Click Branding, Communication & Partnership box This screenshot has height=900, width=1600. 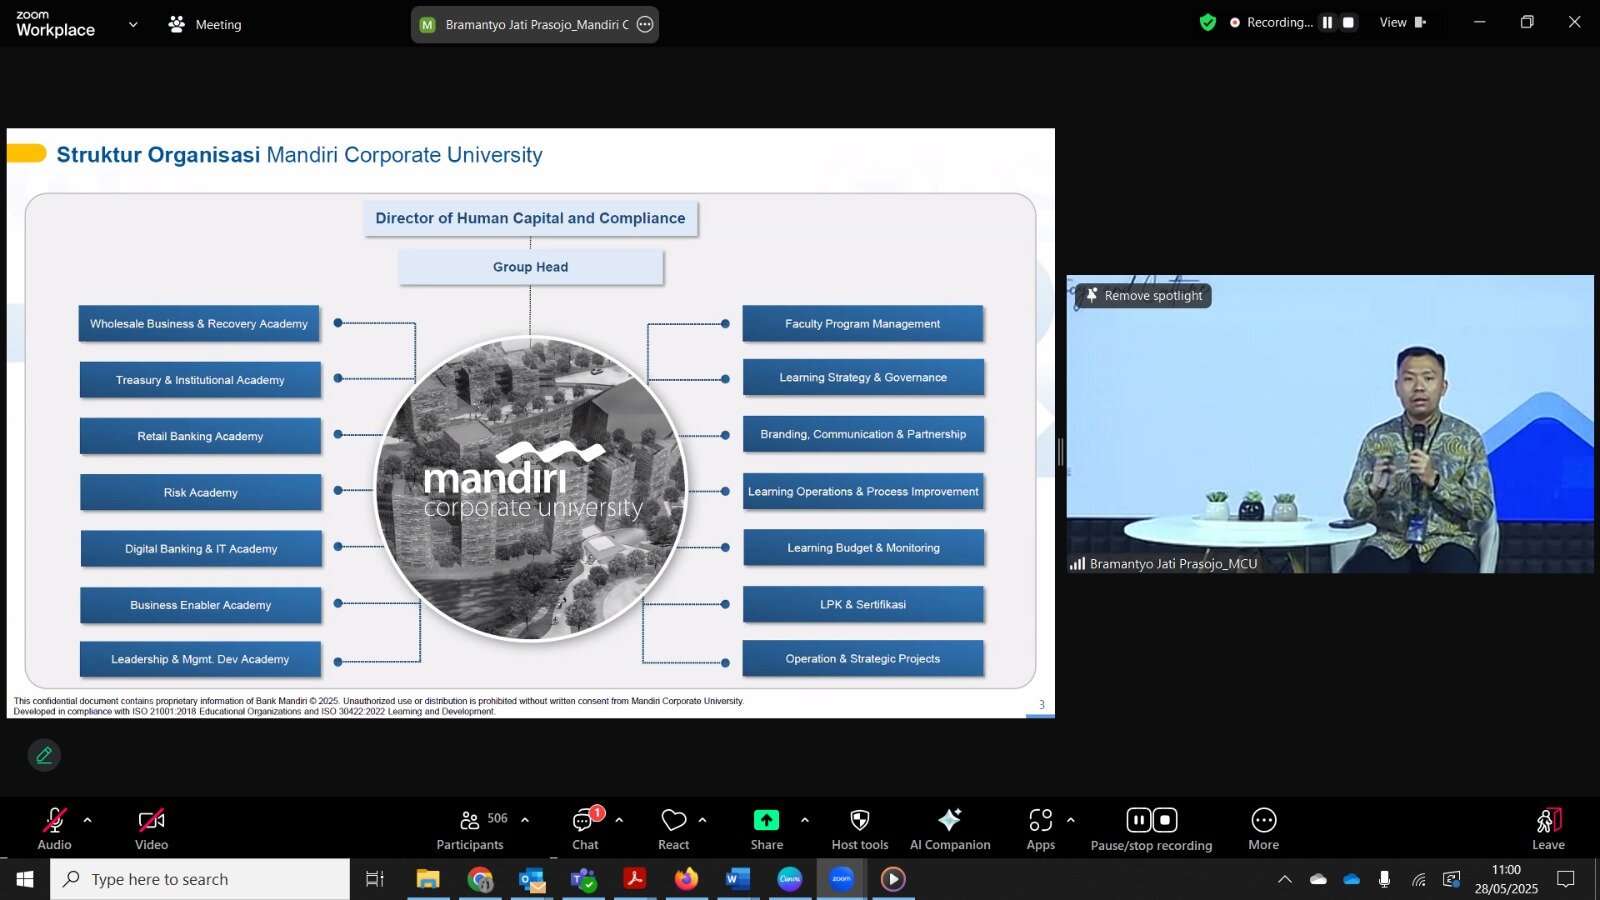863,434
